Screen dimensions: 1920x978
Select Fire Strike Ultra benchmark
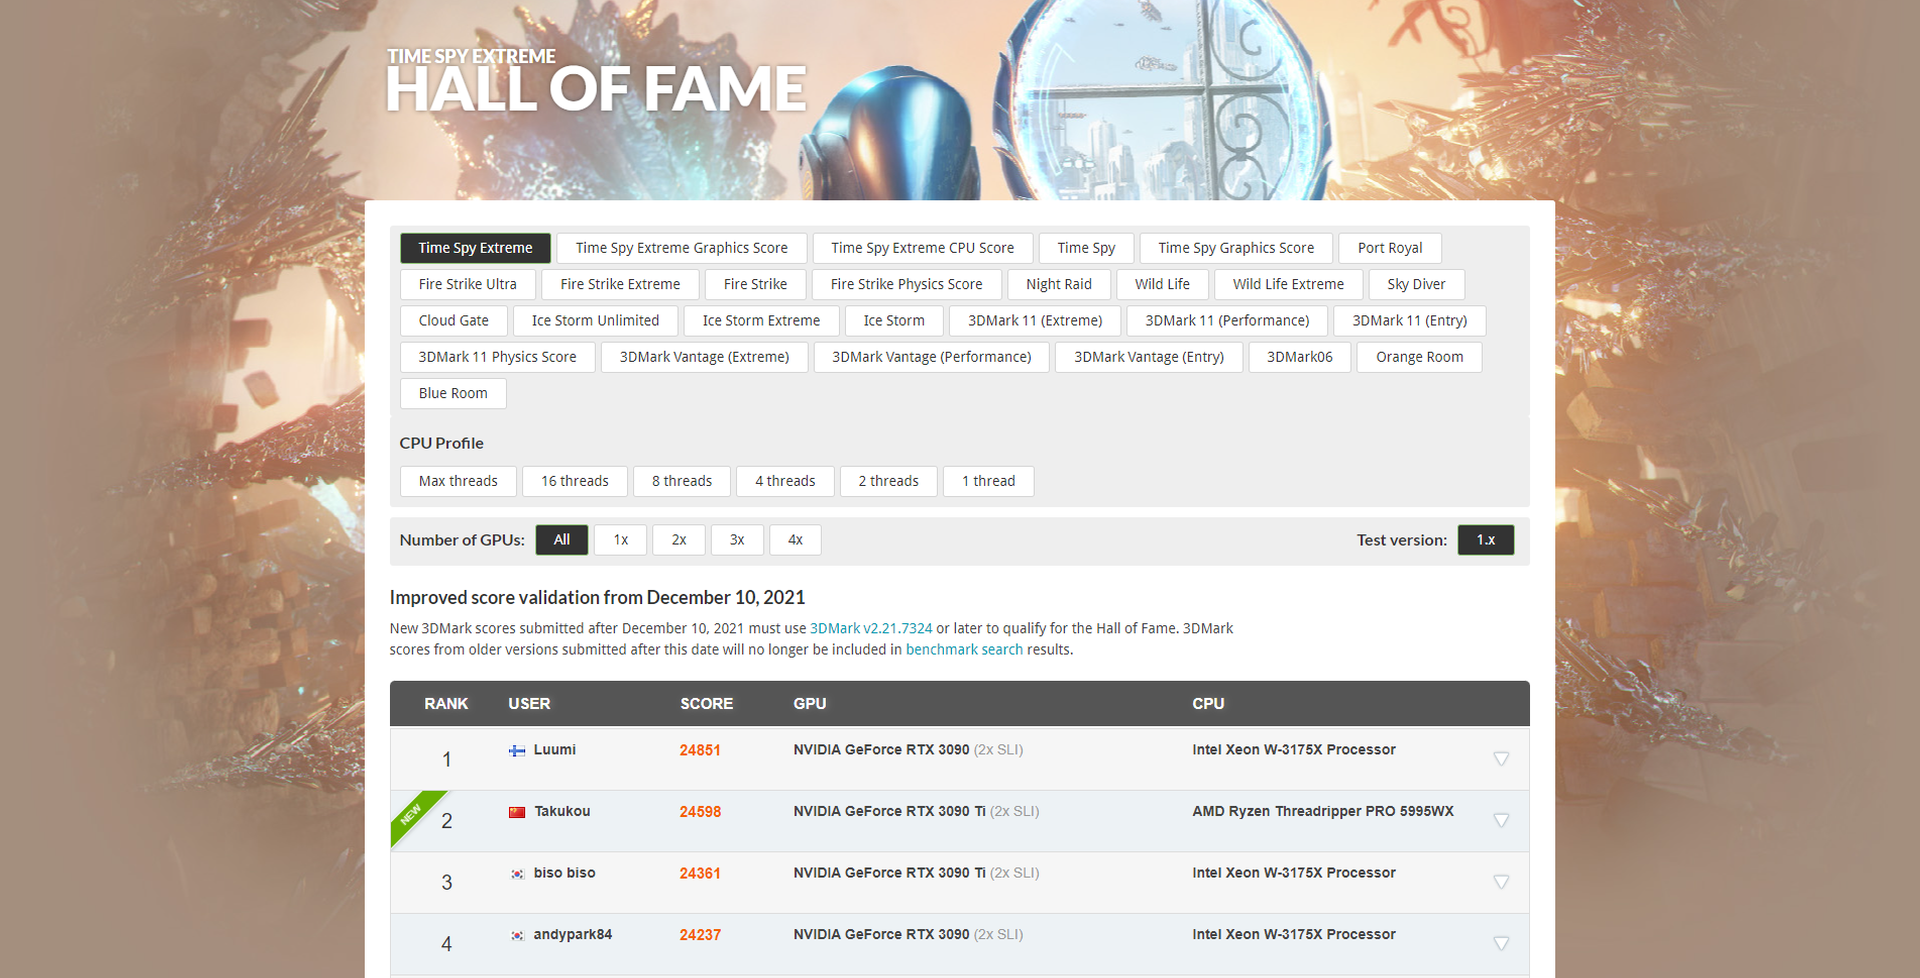(x=467, y=284)
